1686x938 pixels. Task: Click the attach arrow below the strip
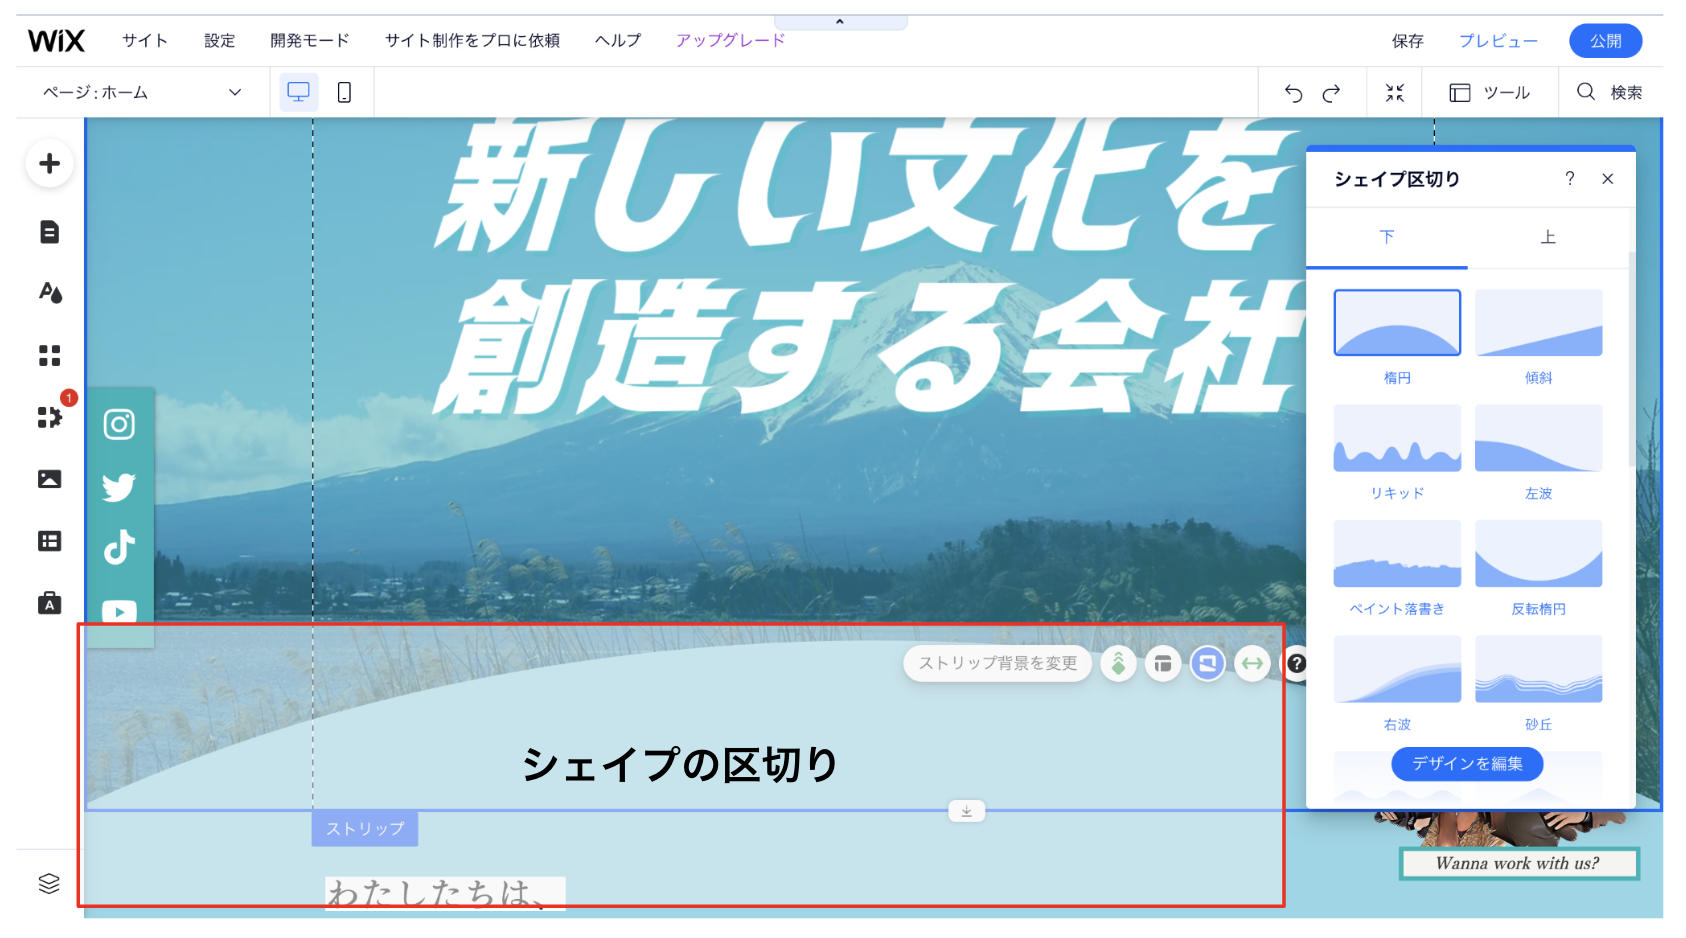(966, 811)
